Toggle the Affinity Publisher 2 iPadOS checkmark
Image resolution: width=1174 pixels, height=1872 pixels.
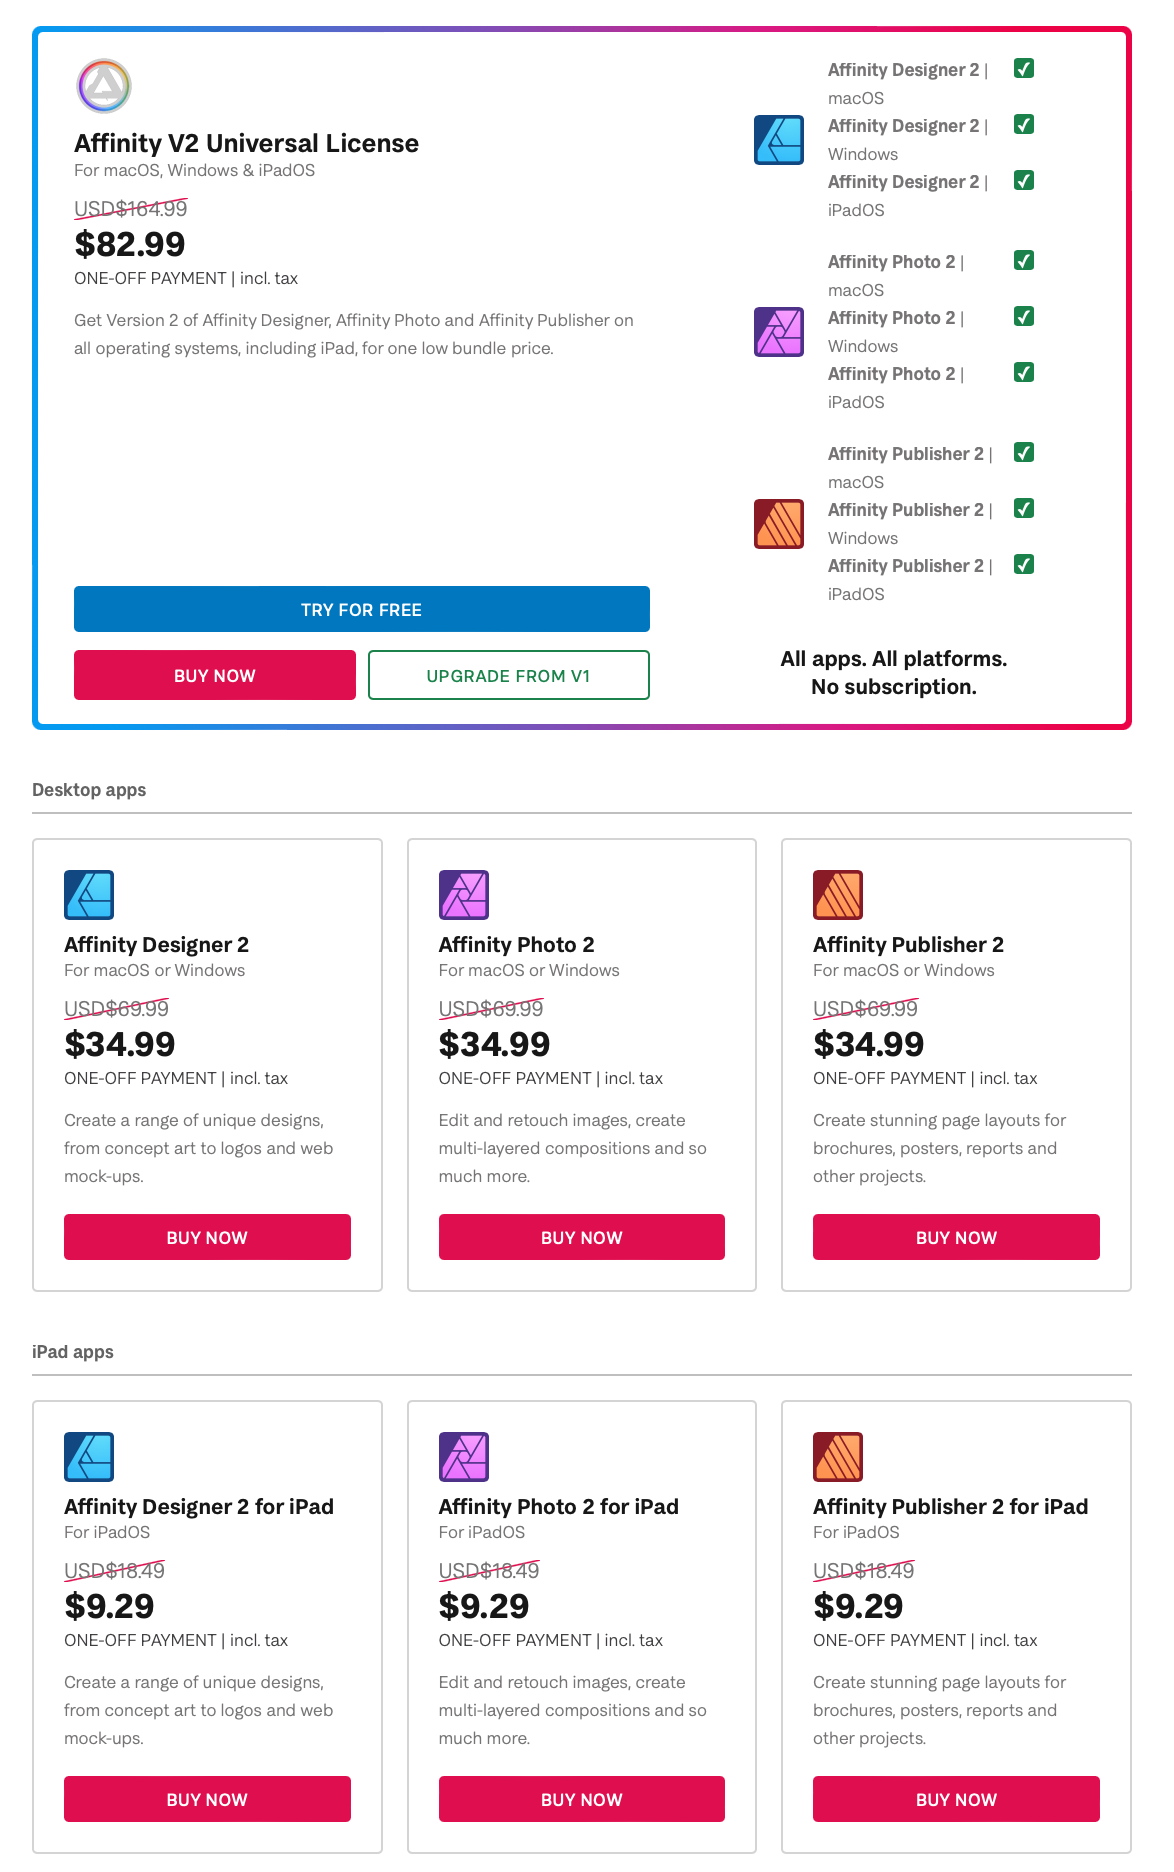pyautogui.click(x=1023, y=565)
